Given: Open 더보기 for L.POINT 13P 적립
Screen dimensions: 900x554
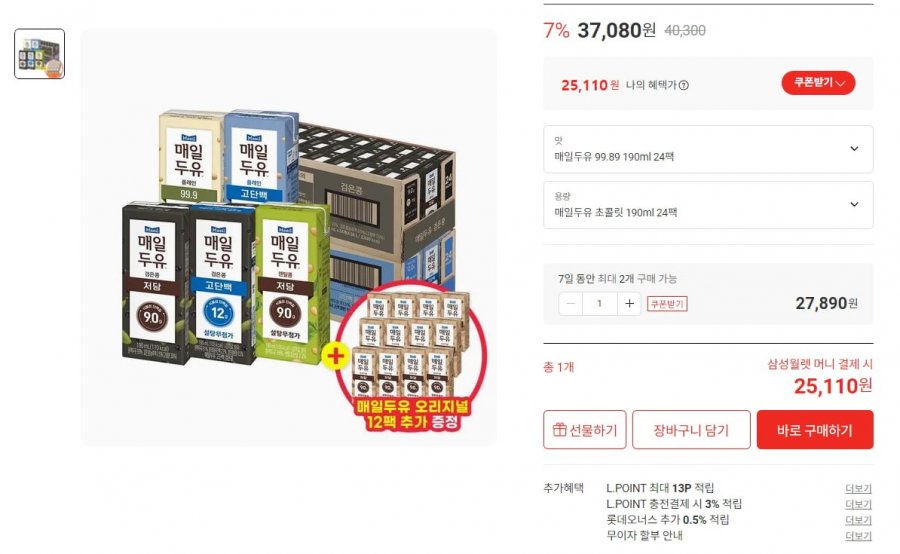Looking at the screenshot, I should pyautogui.click(x=858, y=489).
